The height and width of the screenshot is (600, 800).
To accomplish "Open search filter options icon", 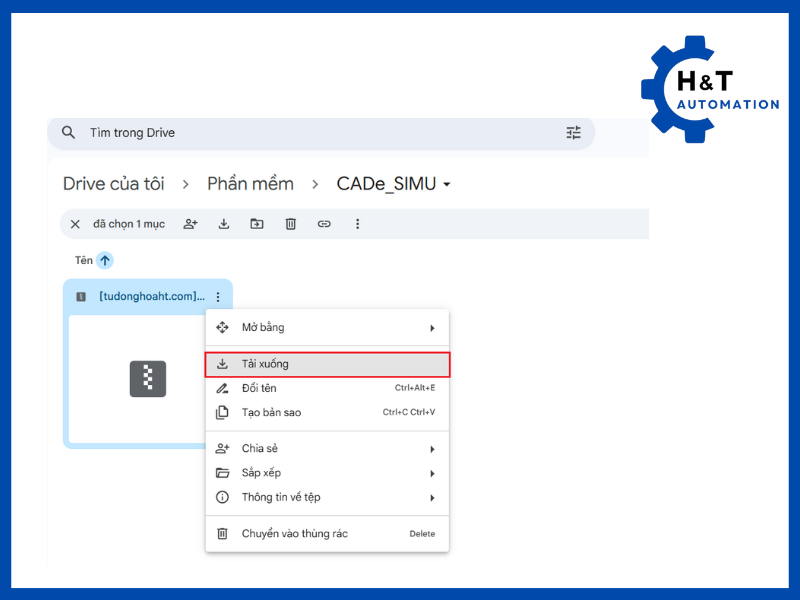I will click(573, 133).
